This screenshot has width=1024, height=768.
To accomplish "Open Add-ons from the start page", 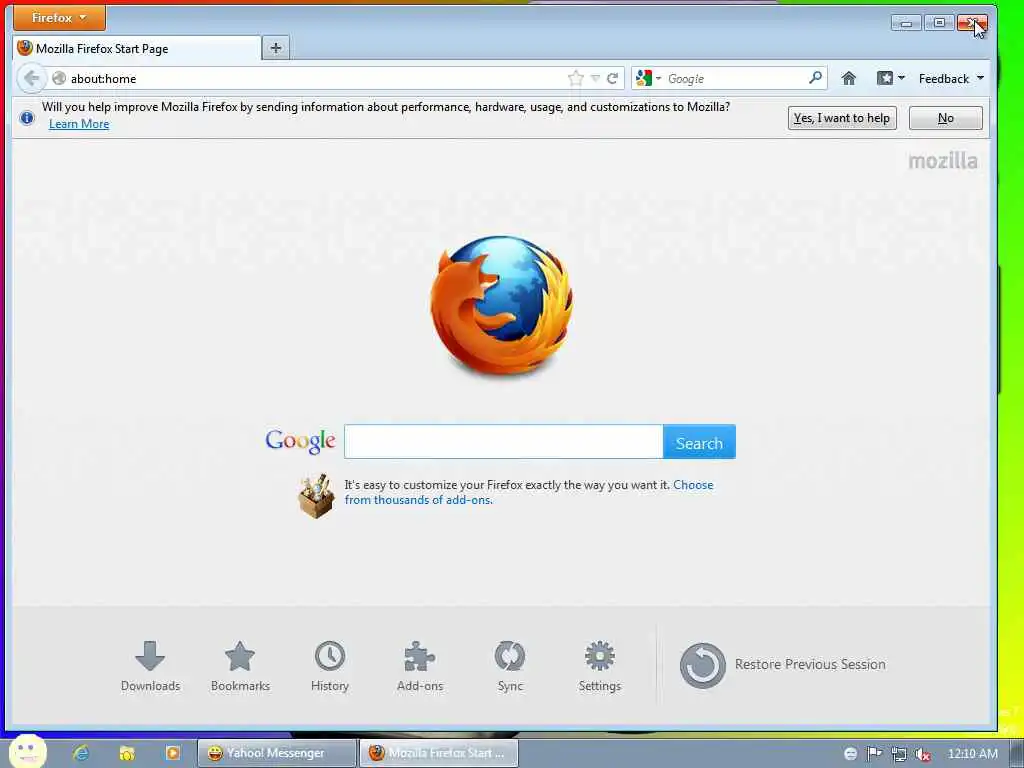I will click(x=420, y=666).
